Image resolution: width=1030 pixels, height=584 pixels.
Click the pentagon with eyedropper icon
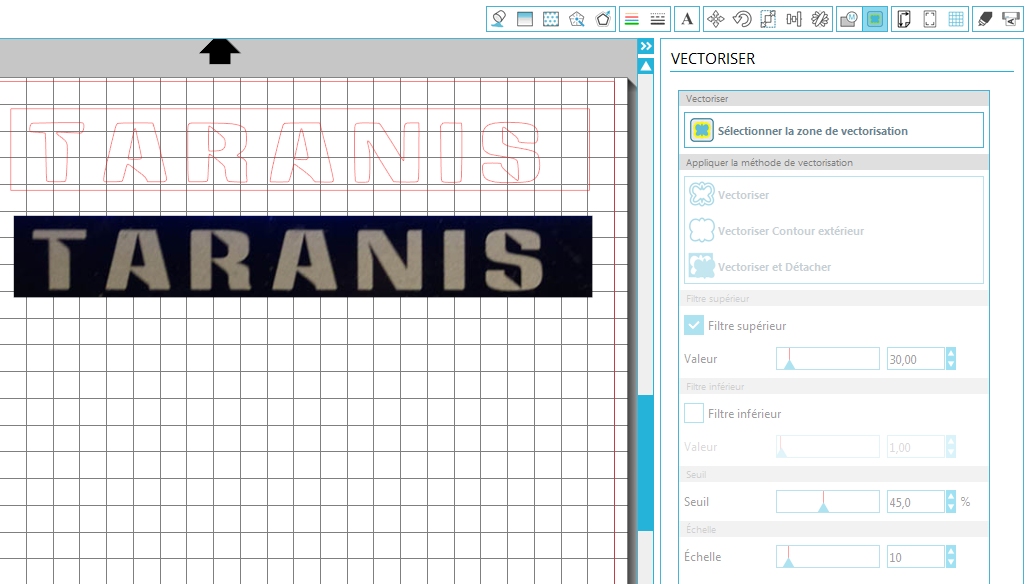click(577, 19)
